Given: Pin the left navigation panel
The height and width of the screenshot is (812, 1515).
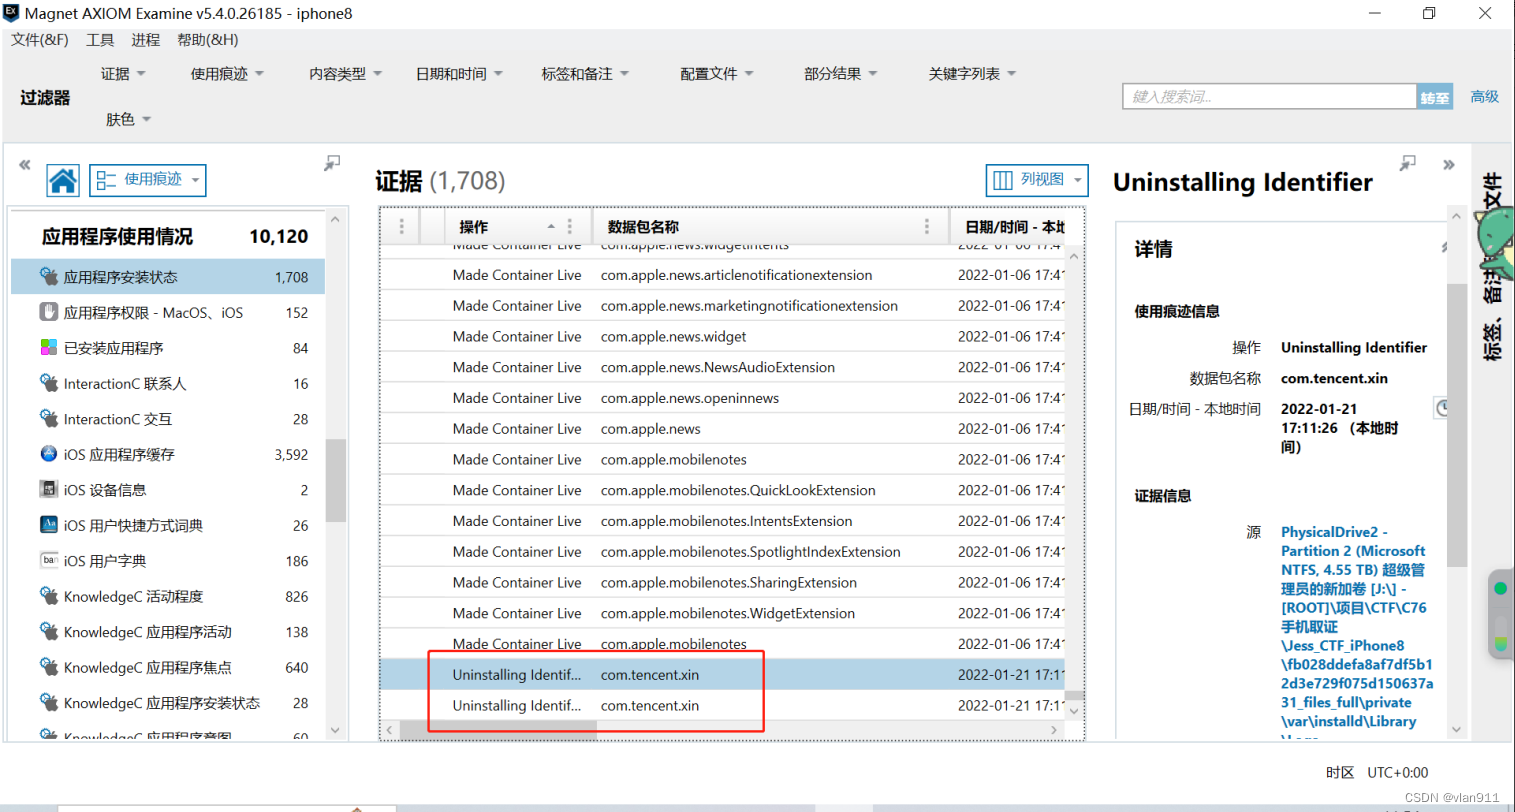Looking at the screenshot, I should (x=332, y=163).
